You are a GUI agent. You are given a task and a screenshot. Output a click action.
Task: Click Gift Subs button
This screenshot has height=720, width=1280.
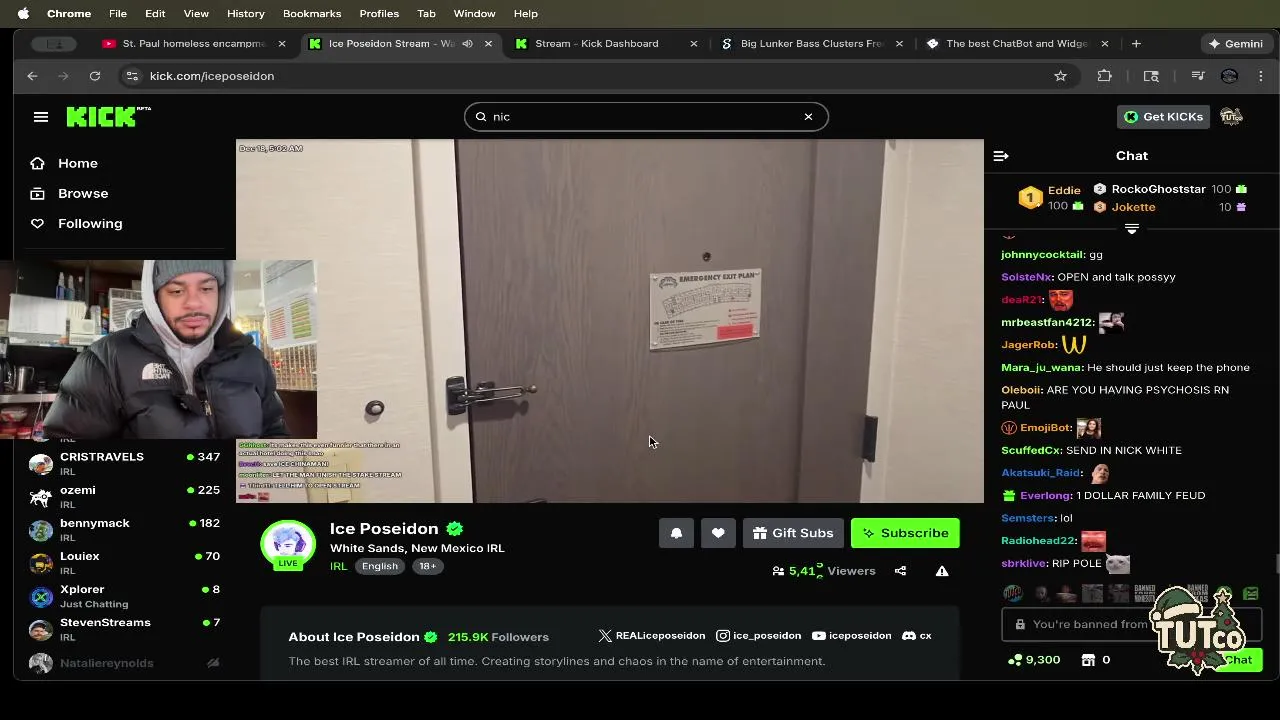tap(793, 533)
